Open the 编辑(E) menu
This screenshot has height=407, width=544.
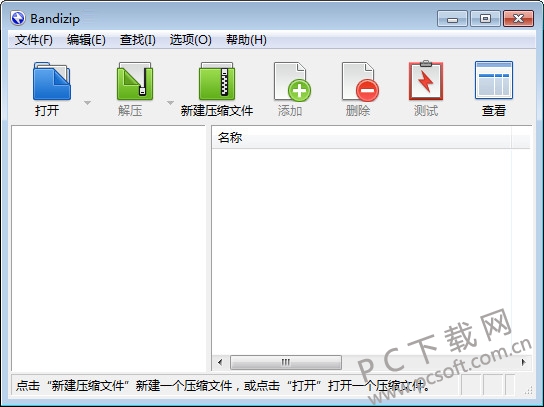coord(86,40)
